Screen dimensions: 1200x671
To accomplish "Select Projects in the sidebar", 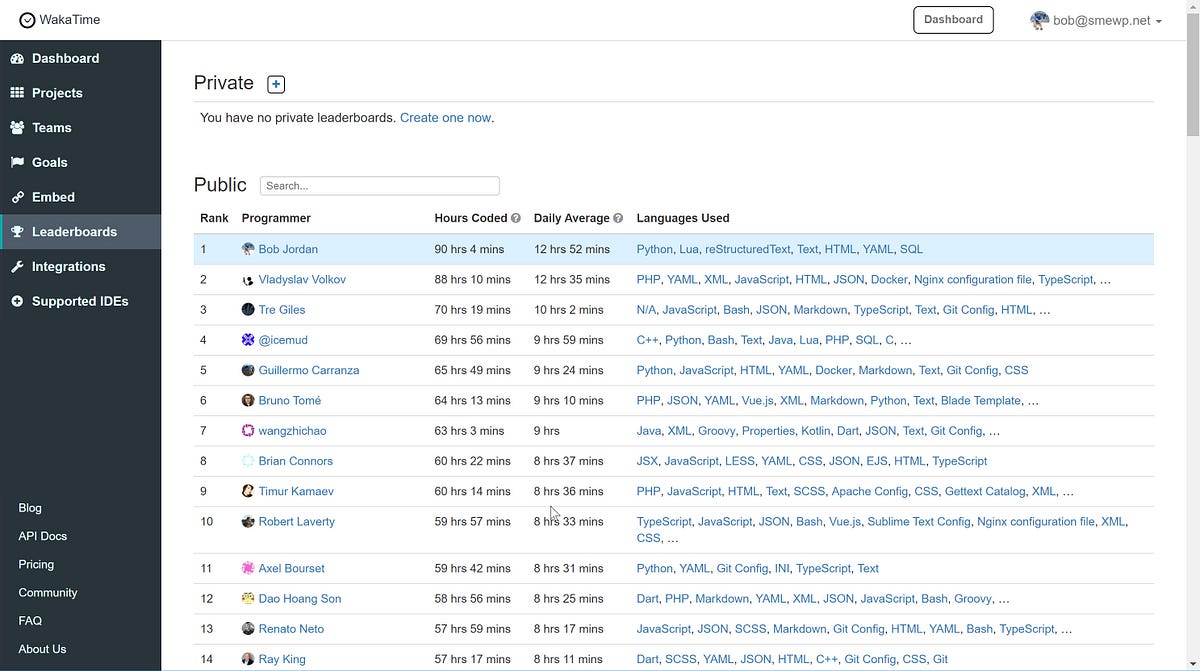I will (x=57, y=93).
